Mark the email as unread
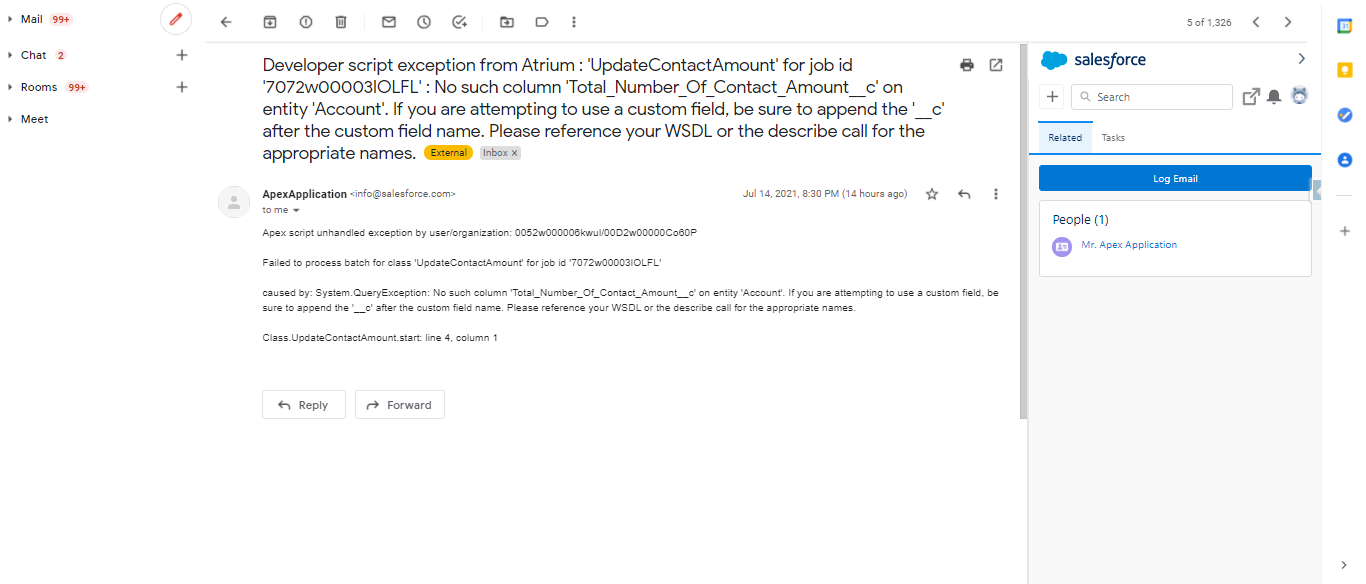This screenshot has height=584, width=1366. point(388,21)
